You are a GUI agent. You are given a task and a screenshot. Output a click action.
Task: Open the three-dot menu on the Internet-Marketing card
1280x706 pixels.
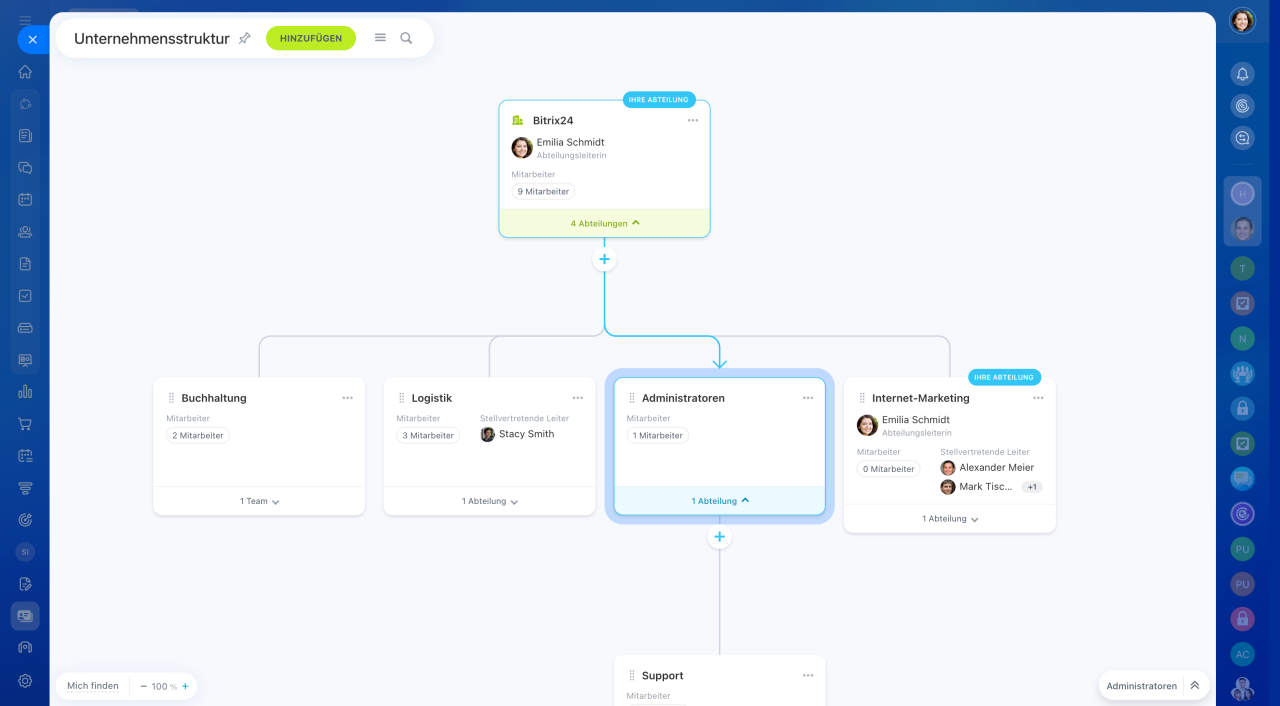pyautogui.click(x=1038, y=398)
